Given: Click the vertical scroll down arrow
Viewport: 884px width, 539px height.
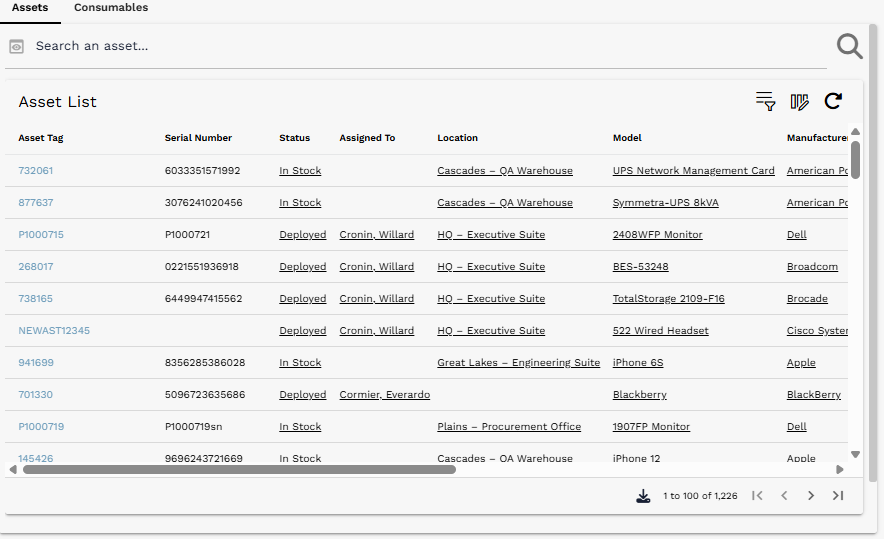Looking at the screenshot, I should click(855, 454).
